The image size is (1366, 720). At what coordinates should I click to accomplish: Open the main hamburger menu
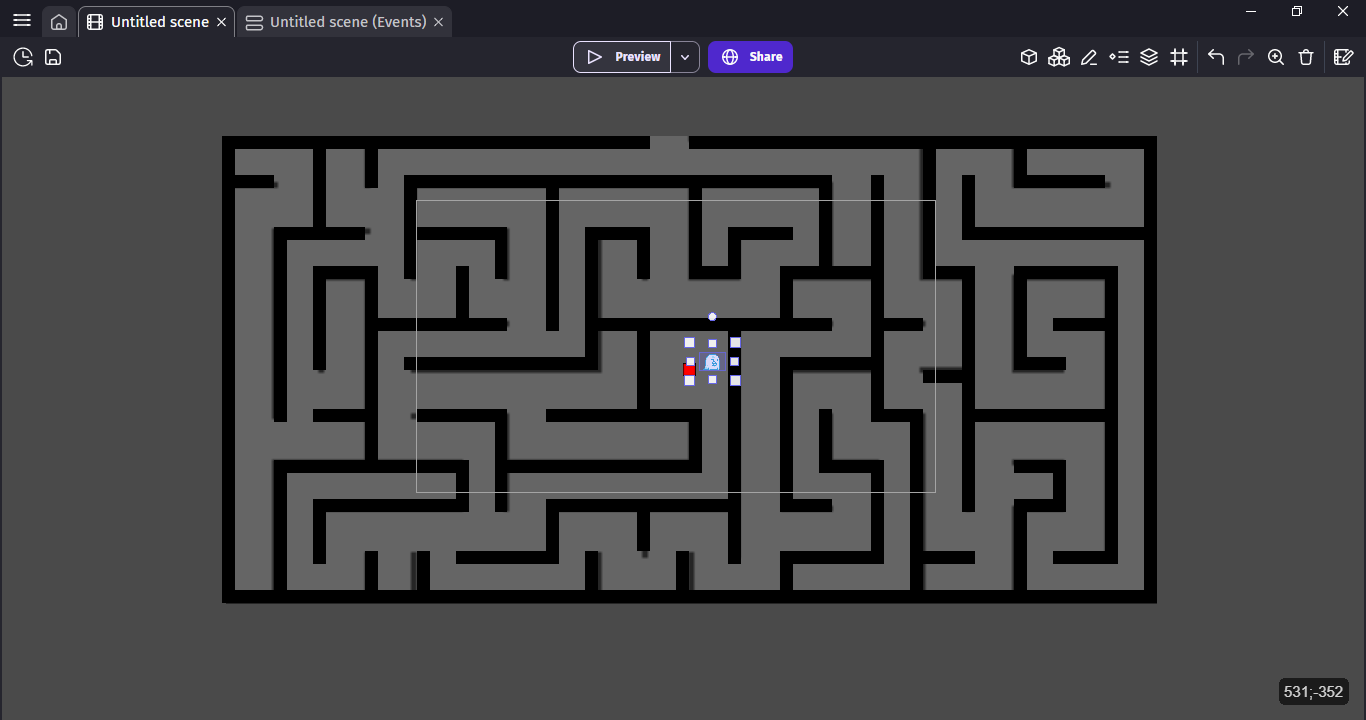pos(22,21)
